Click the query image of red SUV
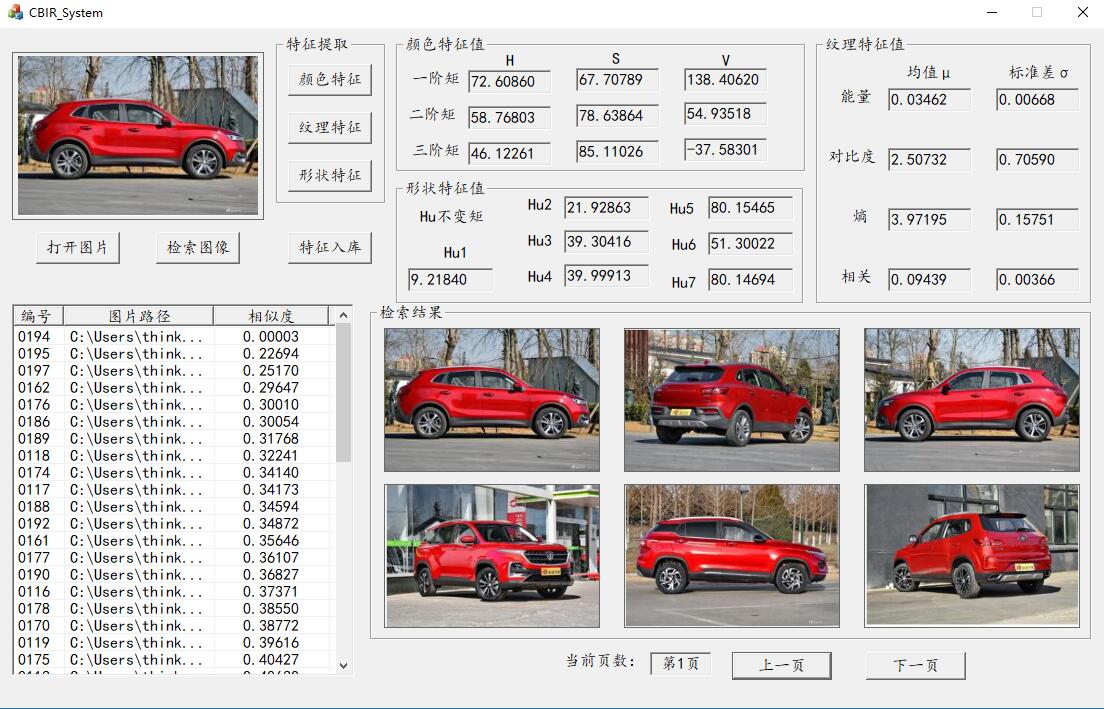Image resolution: width=1104 pixels, height=709 pixels. (x=138, y=136)
